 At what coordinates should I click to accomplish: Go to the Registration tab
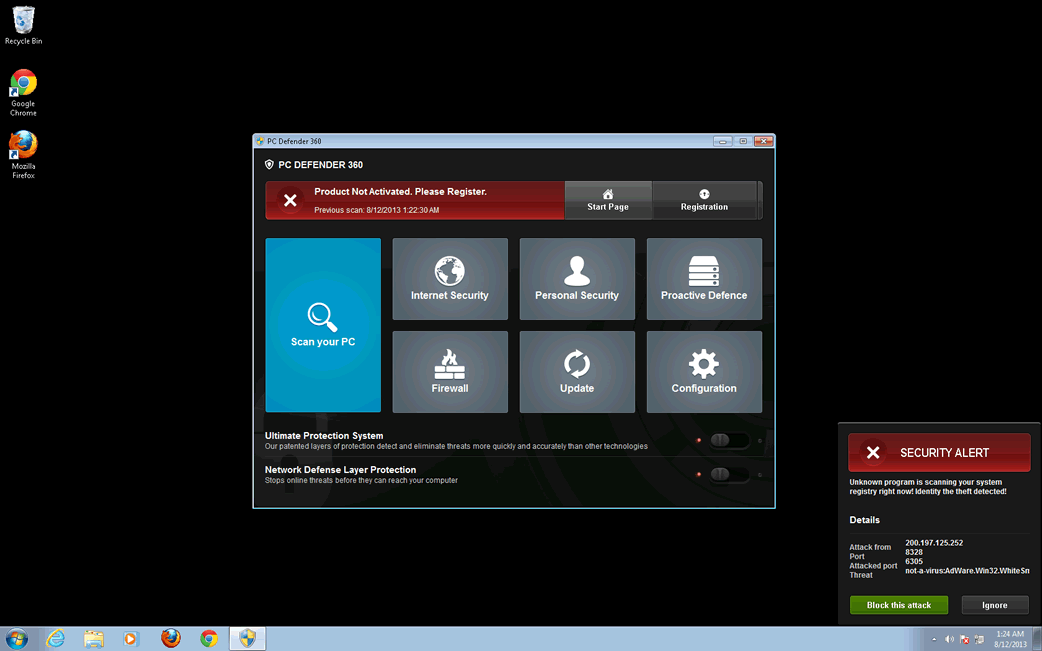[x=704, y=200]
